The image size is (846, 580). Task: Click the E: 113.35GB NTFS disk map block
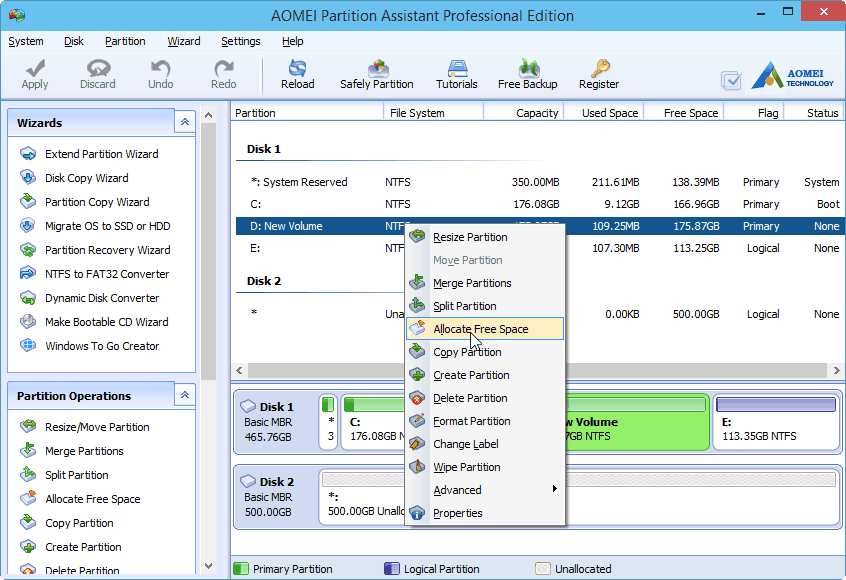(776, 422)
